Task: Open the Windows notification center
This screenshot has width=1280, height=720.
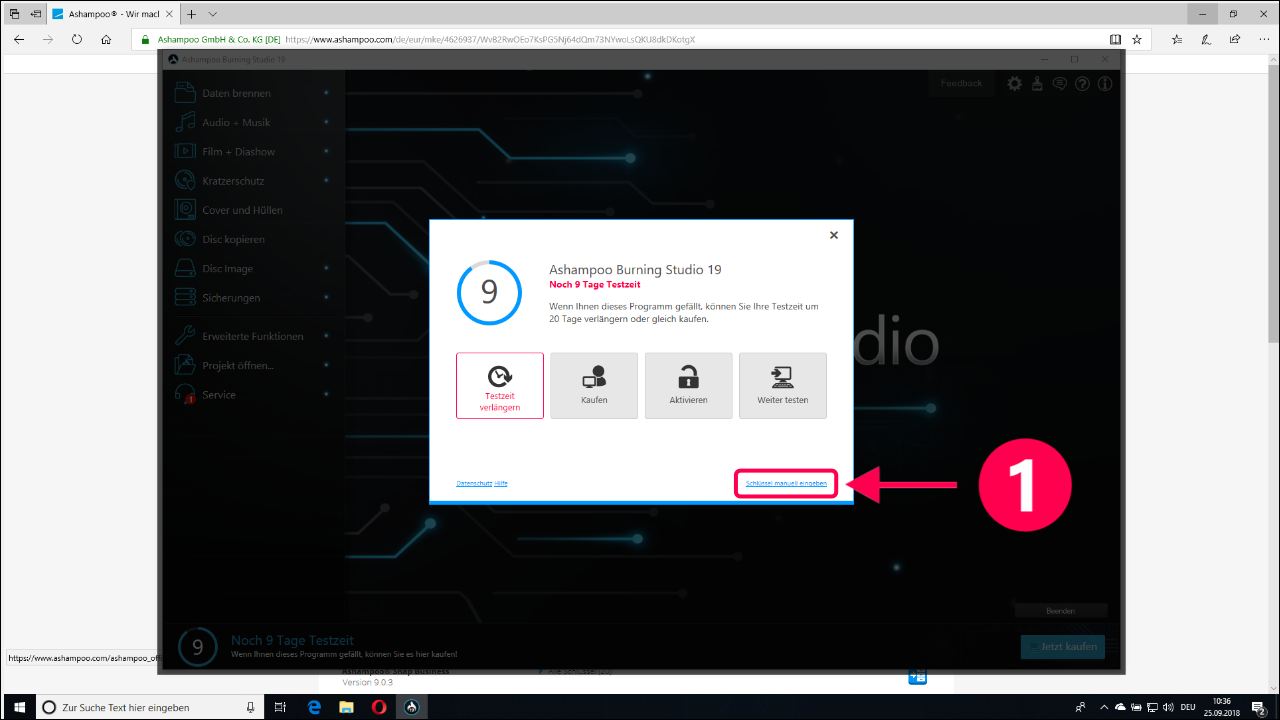Action: tap(1260, 707)
